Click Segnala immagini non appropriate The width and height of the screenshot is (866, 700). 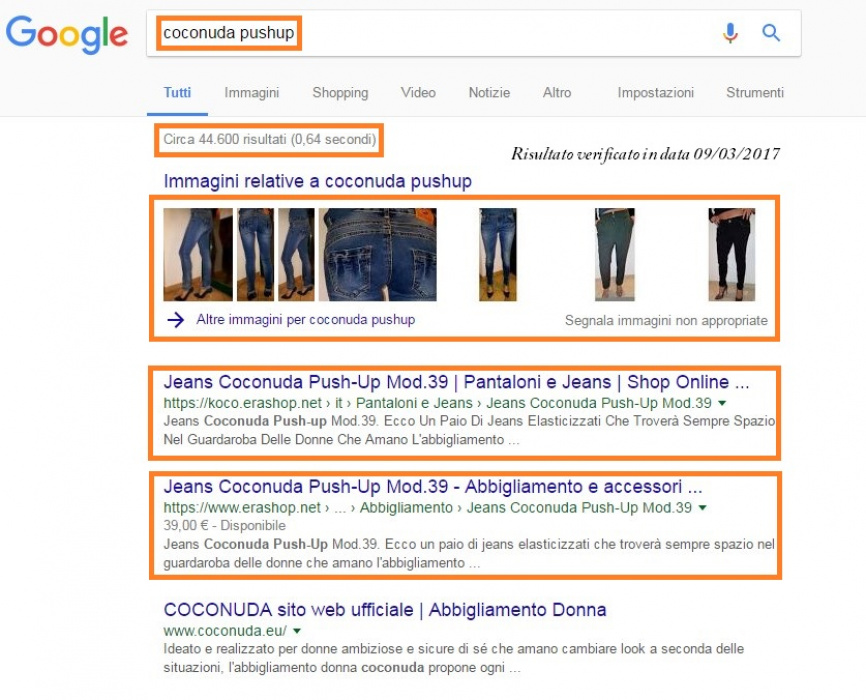666,320
